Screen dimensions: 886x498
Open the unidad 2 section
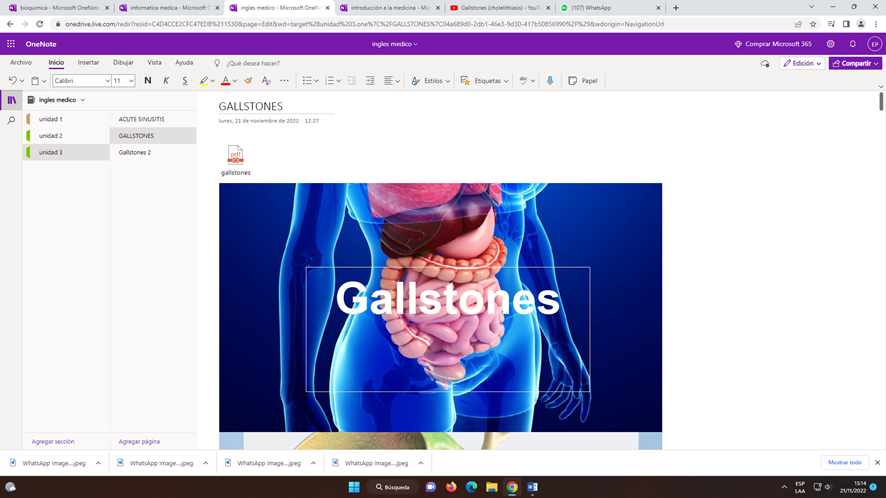pyautogui.click(x=66, y=136)
